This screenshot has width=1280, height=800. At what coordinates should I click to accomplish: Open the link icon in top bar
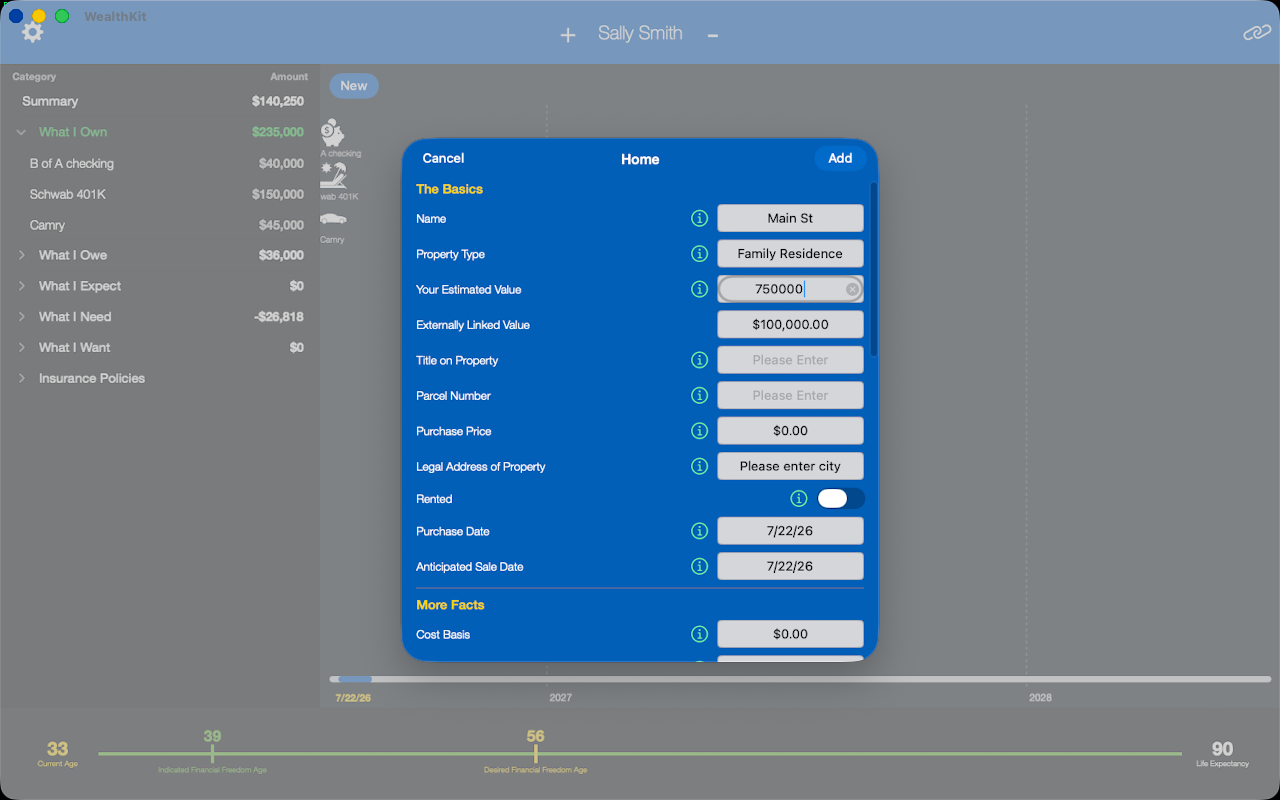click(1257, 33)
